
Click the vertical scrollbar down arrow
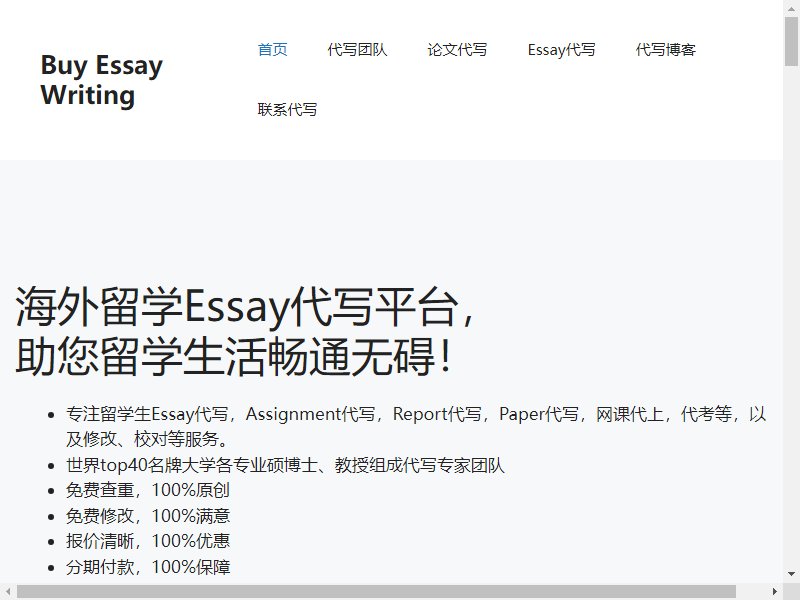pos(791,574)
